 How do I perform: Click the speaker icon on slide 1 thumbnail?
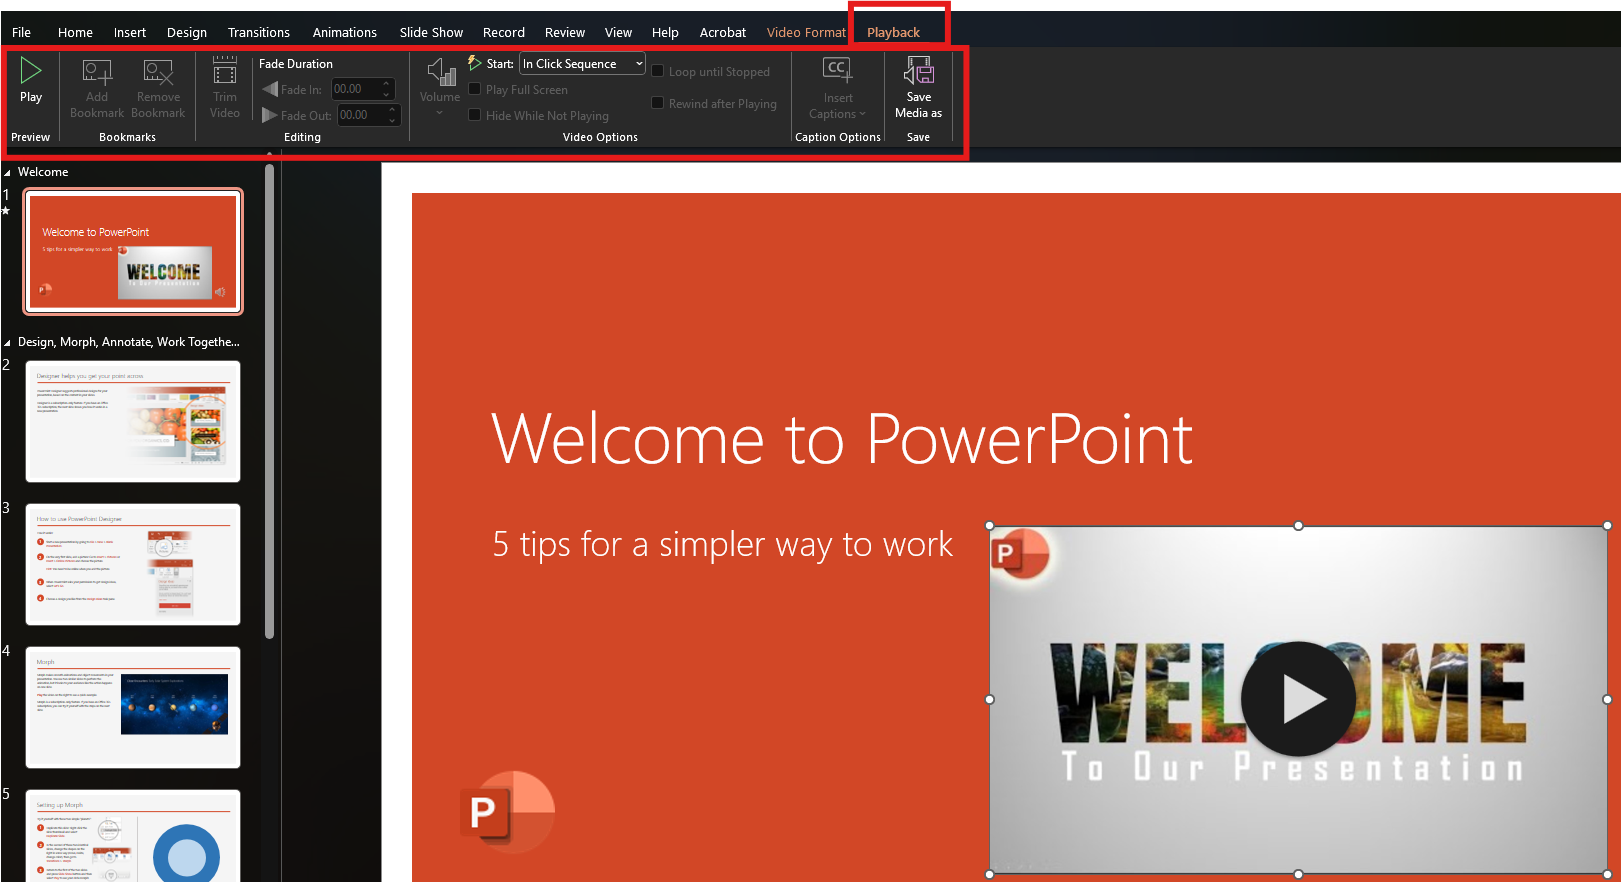(x=220, y=292)
